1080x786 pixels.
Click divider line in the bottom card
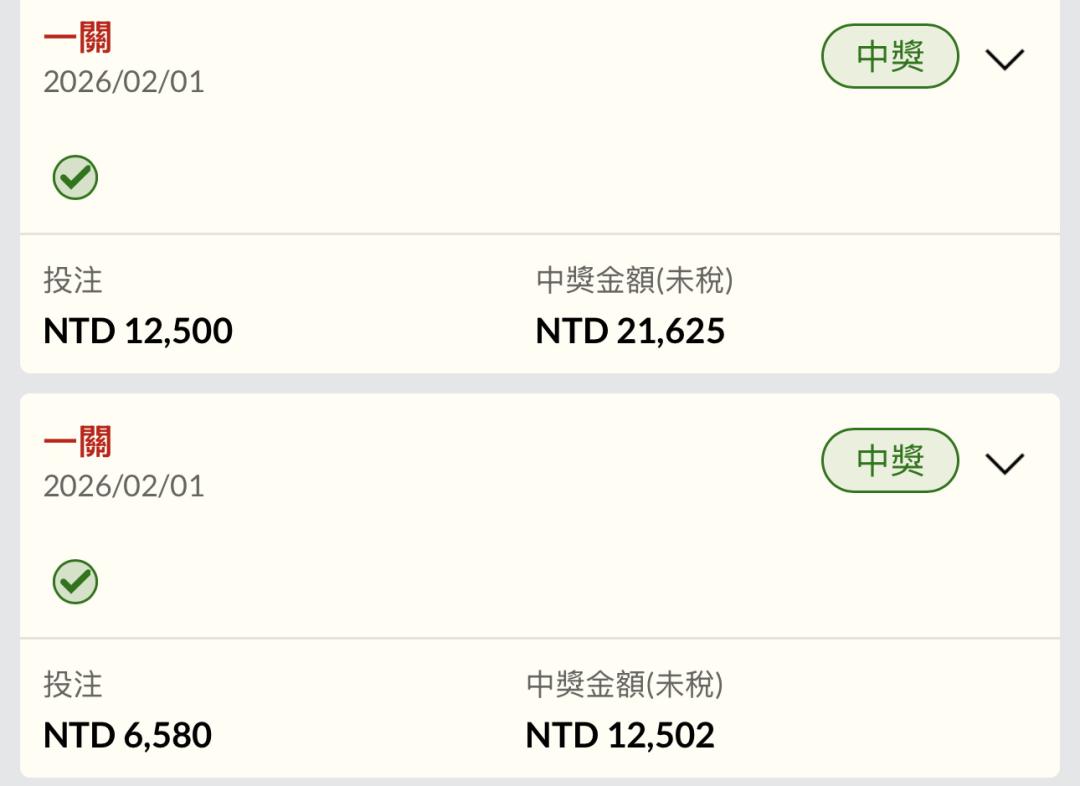[540, 639]
